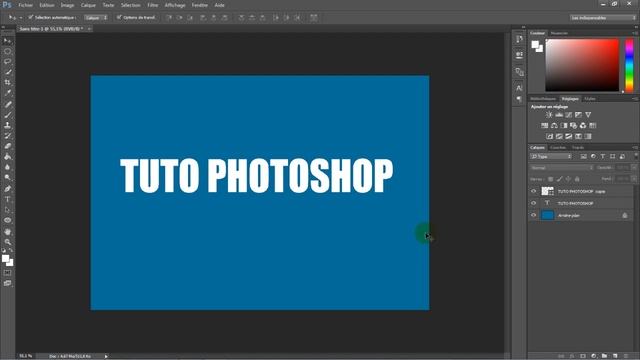Viewport: 640px width, 360px height.
Task: Select the Move tool in the toolbox
Action: 7,41
